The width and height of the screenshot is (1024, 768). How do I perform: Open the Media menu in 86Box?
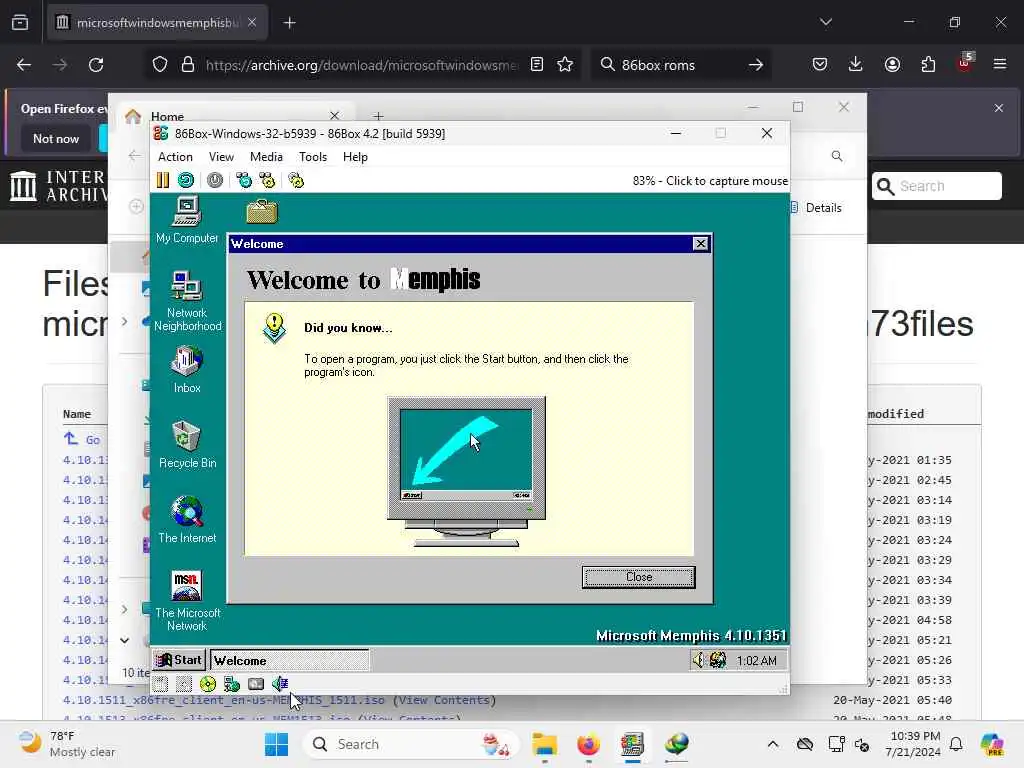pos(266,157)
